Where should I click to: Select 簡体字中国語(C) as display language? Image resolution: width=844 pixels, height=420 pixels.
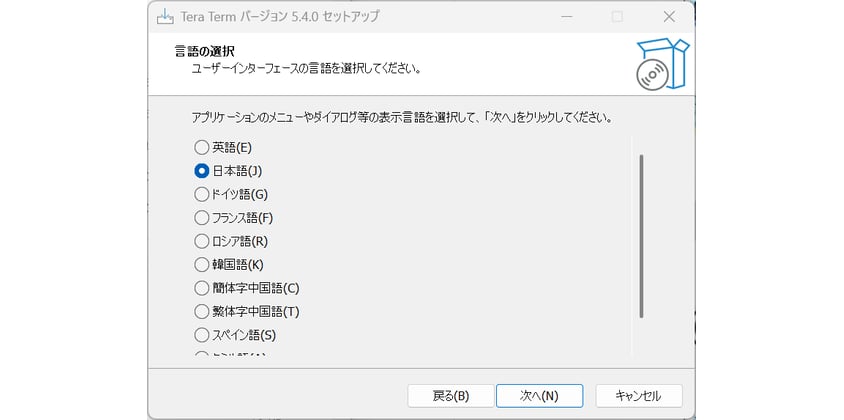point(202,288)
